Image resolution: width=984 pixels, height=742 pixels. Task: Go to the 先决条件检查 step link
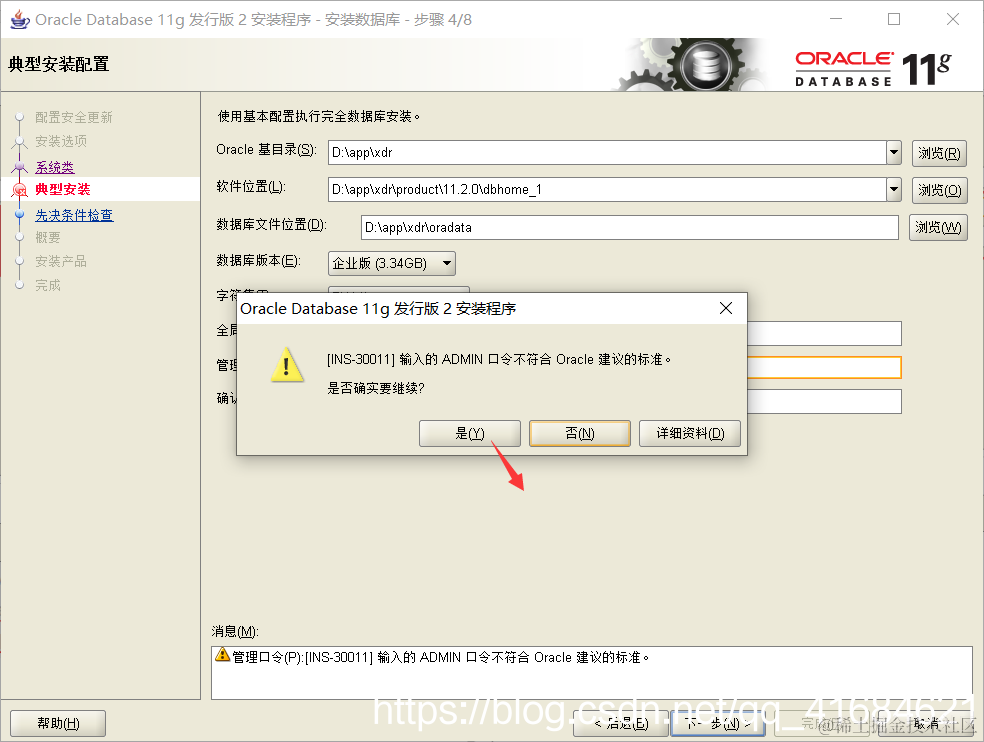click(74, 215)
